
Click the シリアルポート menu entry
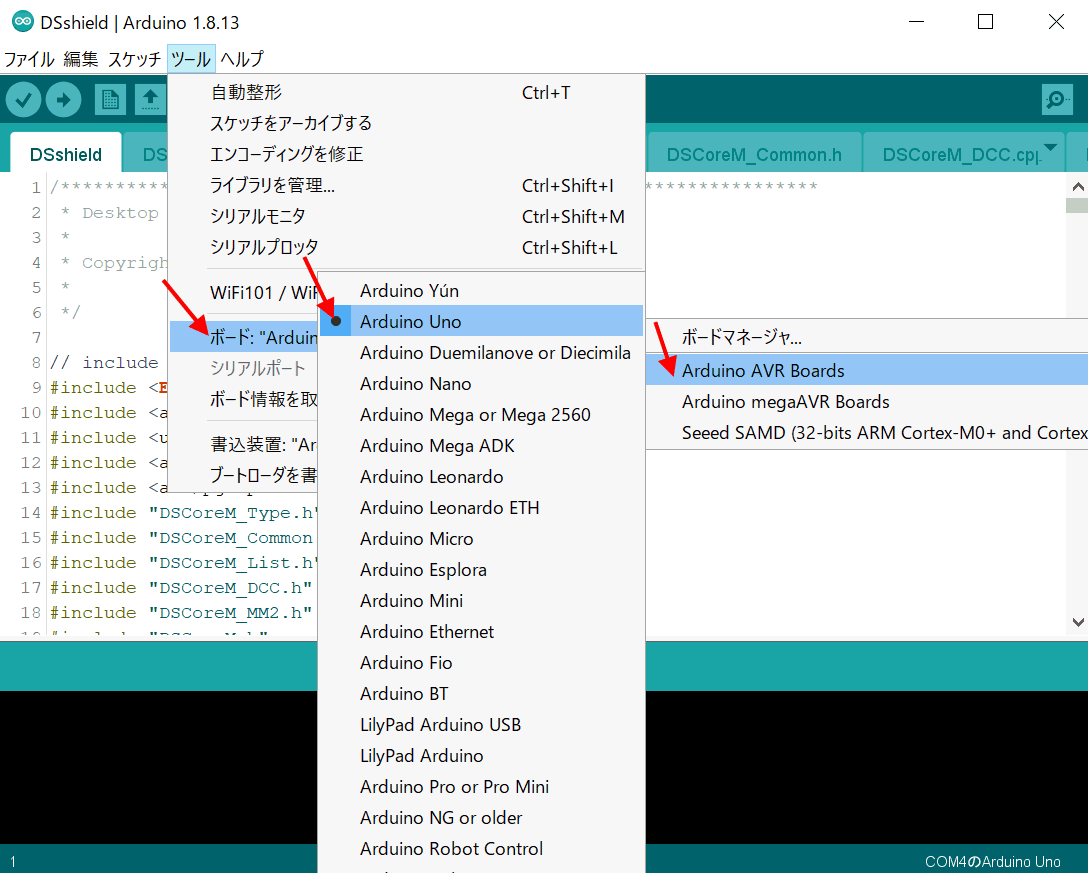[x=244, y=368]
